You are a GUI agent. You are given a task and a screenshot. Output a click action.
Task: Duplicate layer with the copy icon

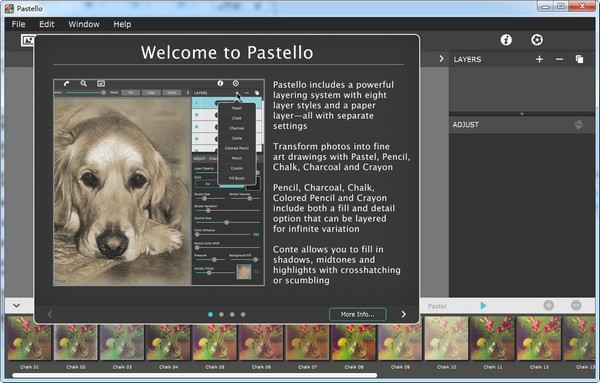coord(579,59)
